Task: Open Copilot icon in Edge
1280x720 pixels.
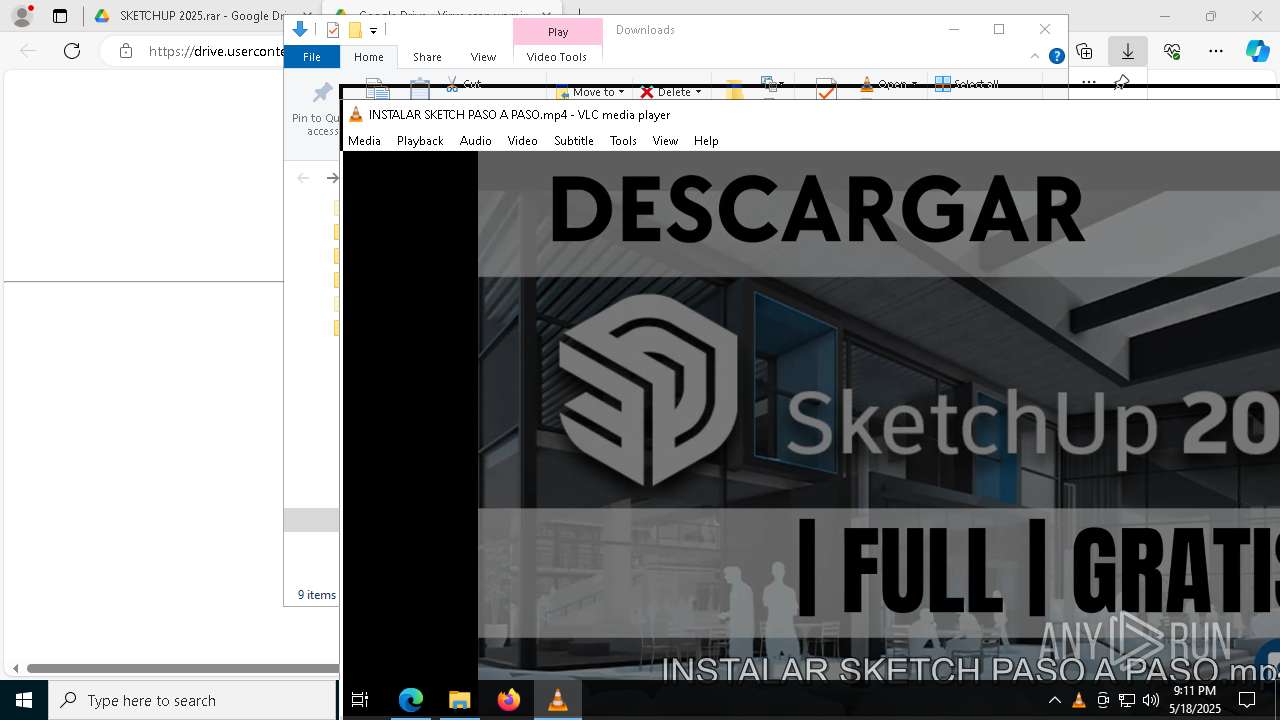Action: (x=1257, y=51)
